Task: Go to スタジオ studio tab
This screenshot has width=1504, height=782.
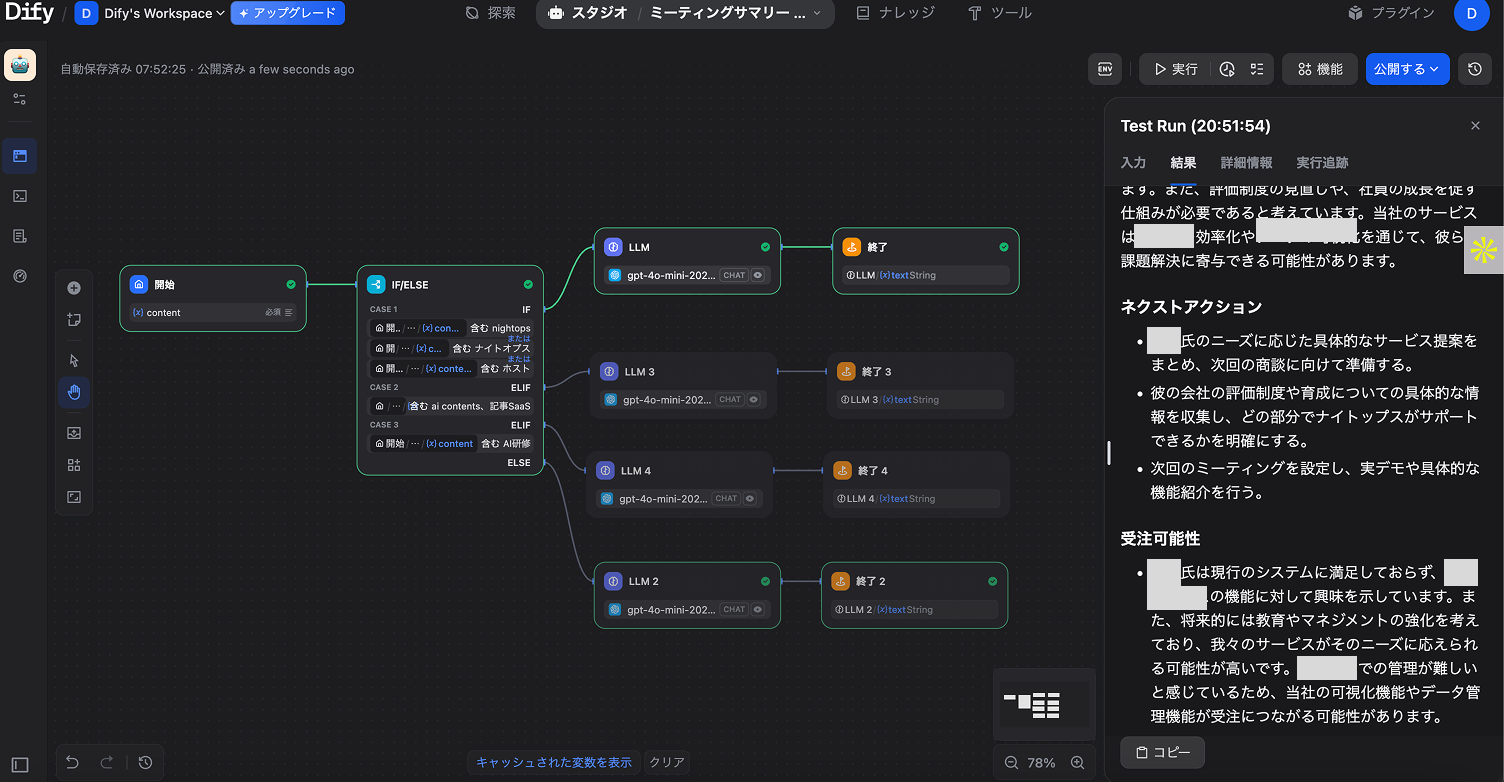Action: pyautogui.click(x=589, y=13)
